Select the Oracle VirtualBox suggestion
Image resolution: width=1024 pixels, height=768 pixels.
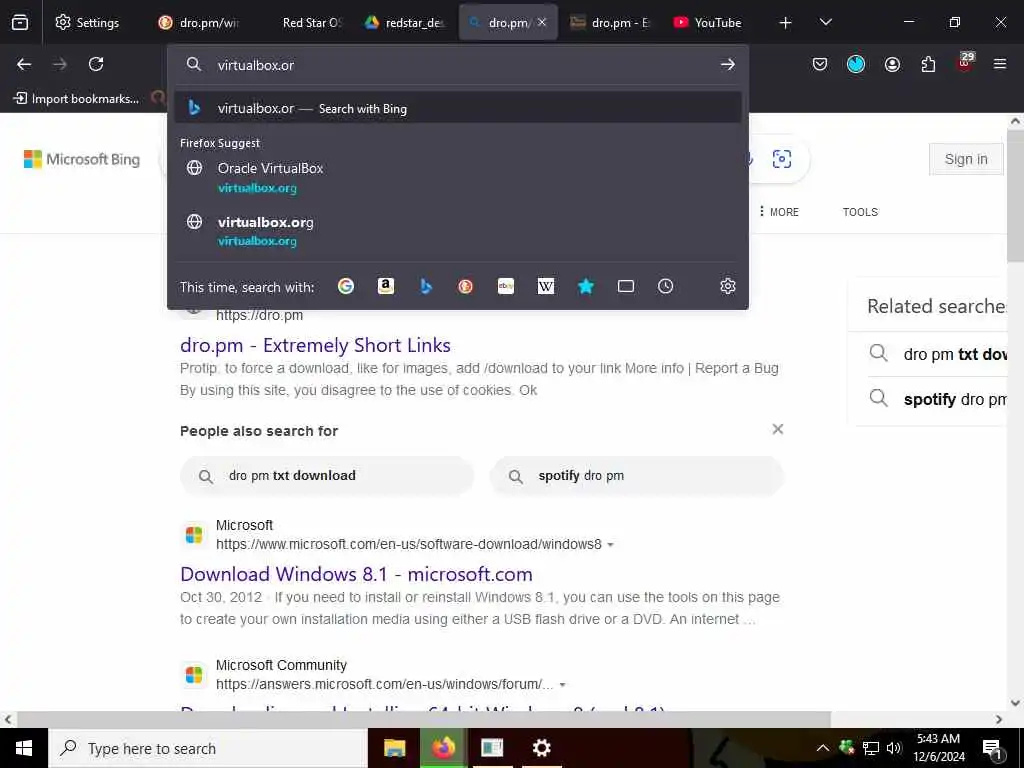point(458,177)
